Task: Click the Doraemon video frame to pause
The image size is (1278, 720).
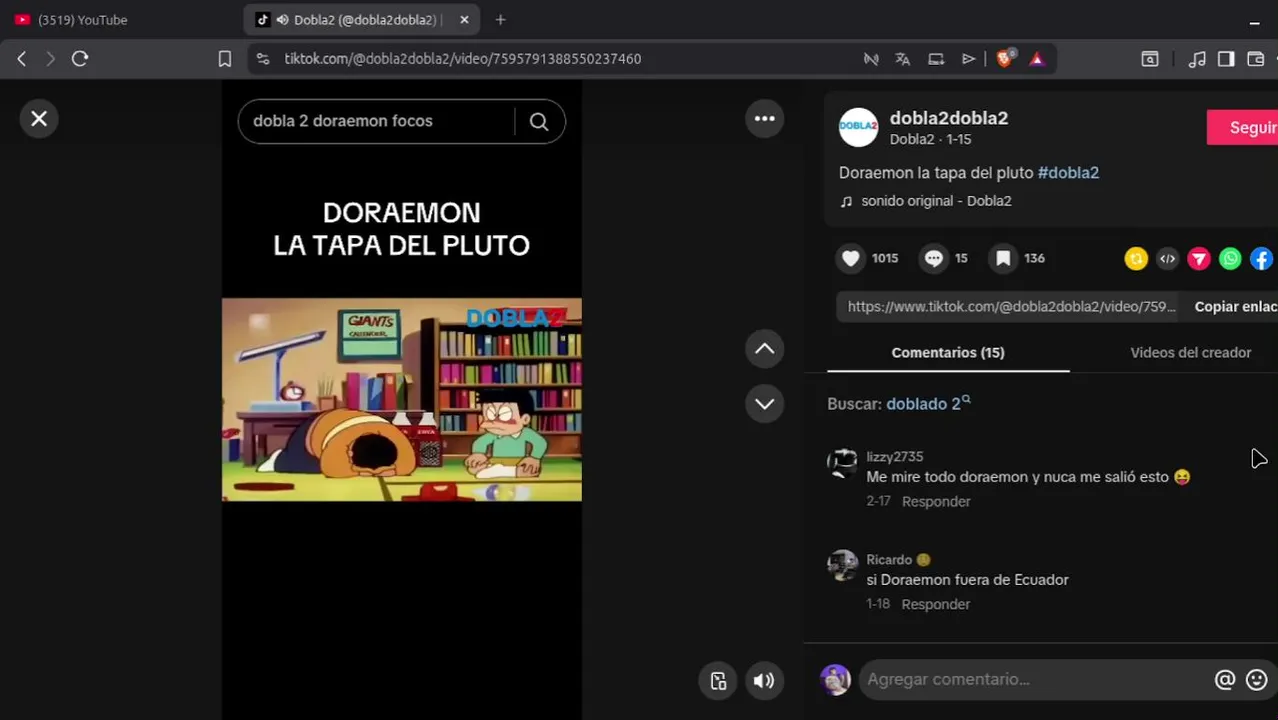Action: point(401,400)
